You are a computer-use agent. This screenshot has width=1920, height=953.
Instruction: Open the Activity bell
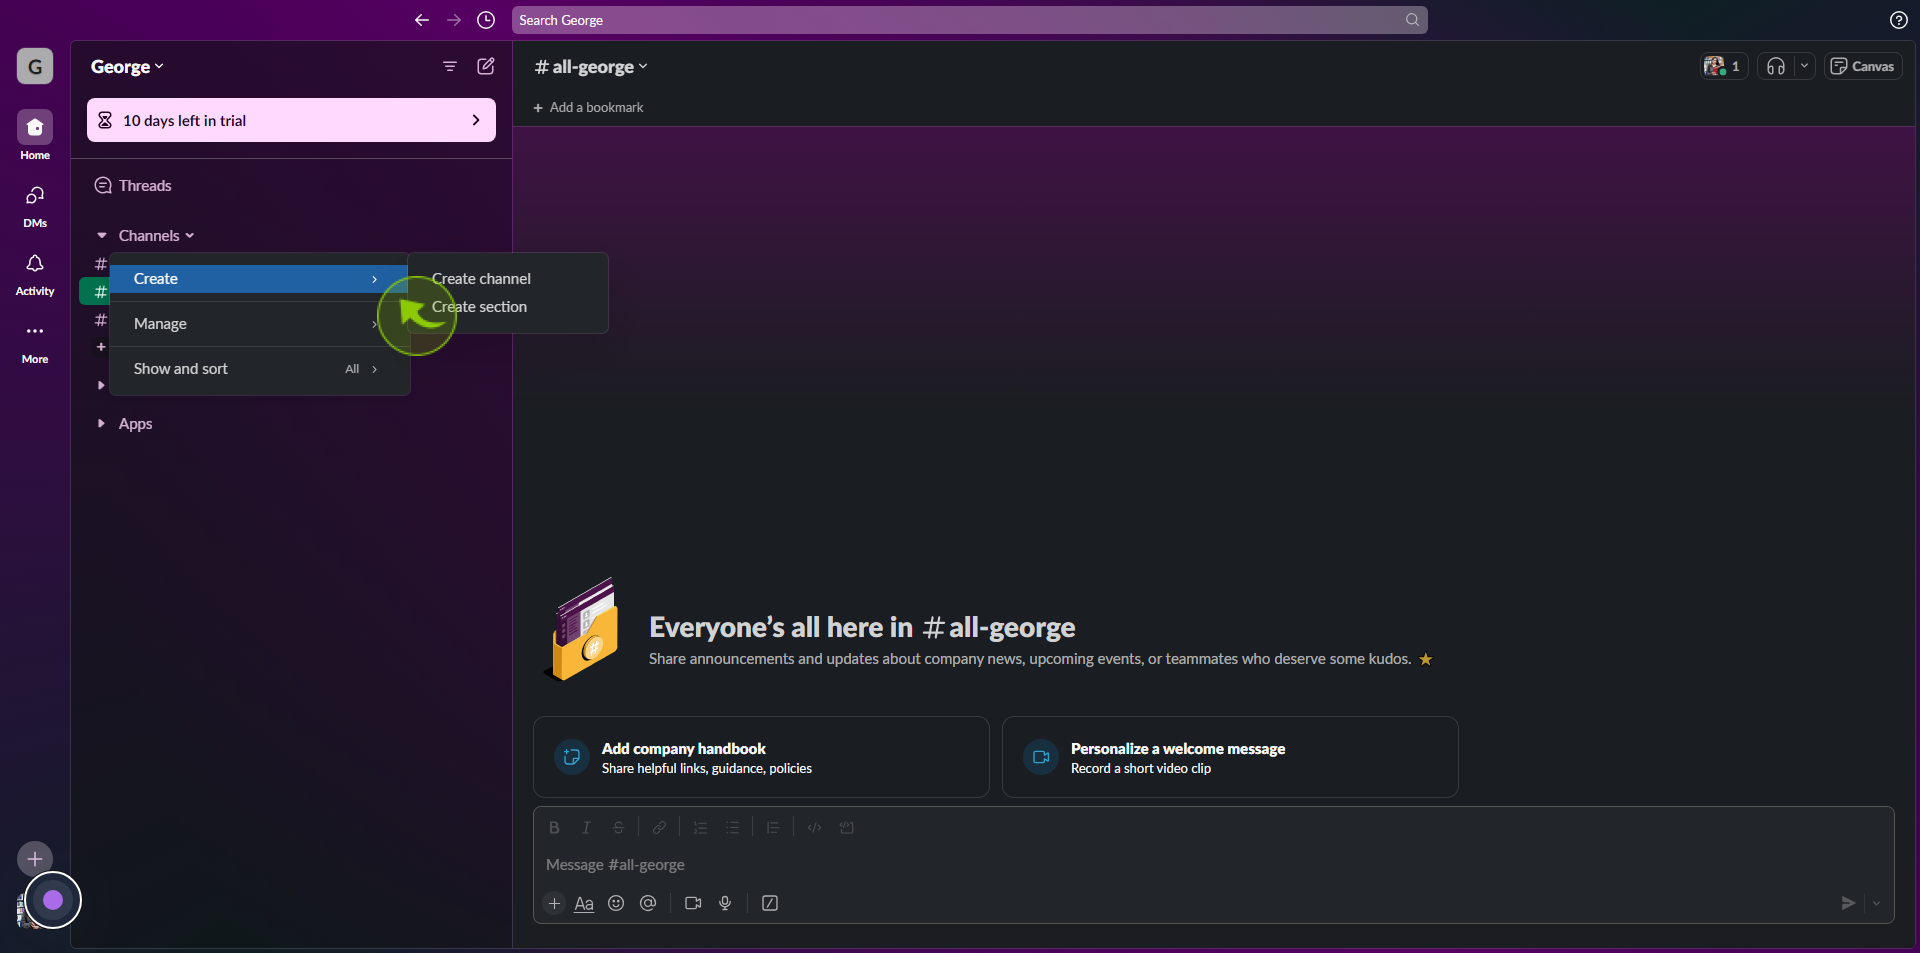point(35,274)
